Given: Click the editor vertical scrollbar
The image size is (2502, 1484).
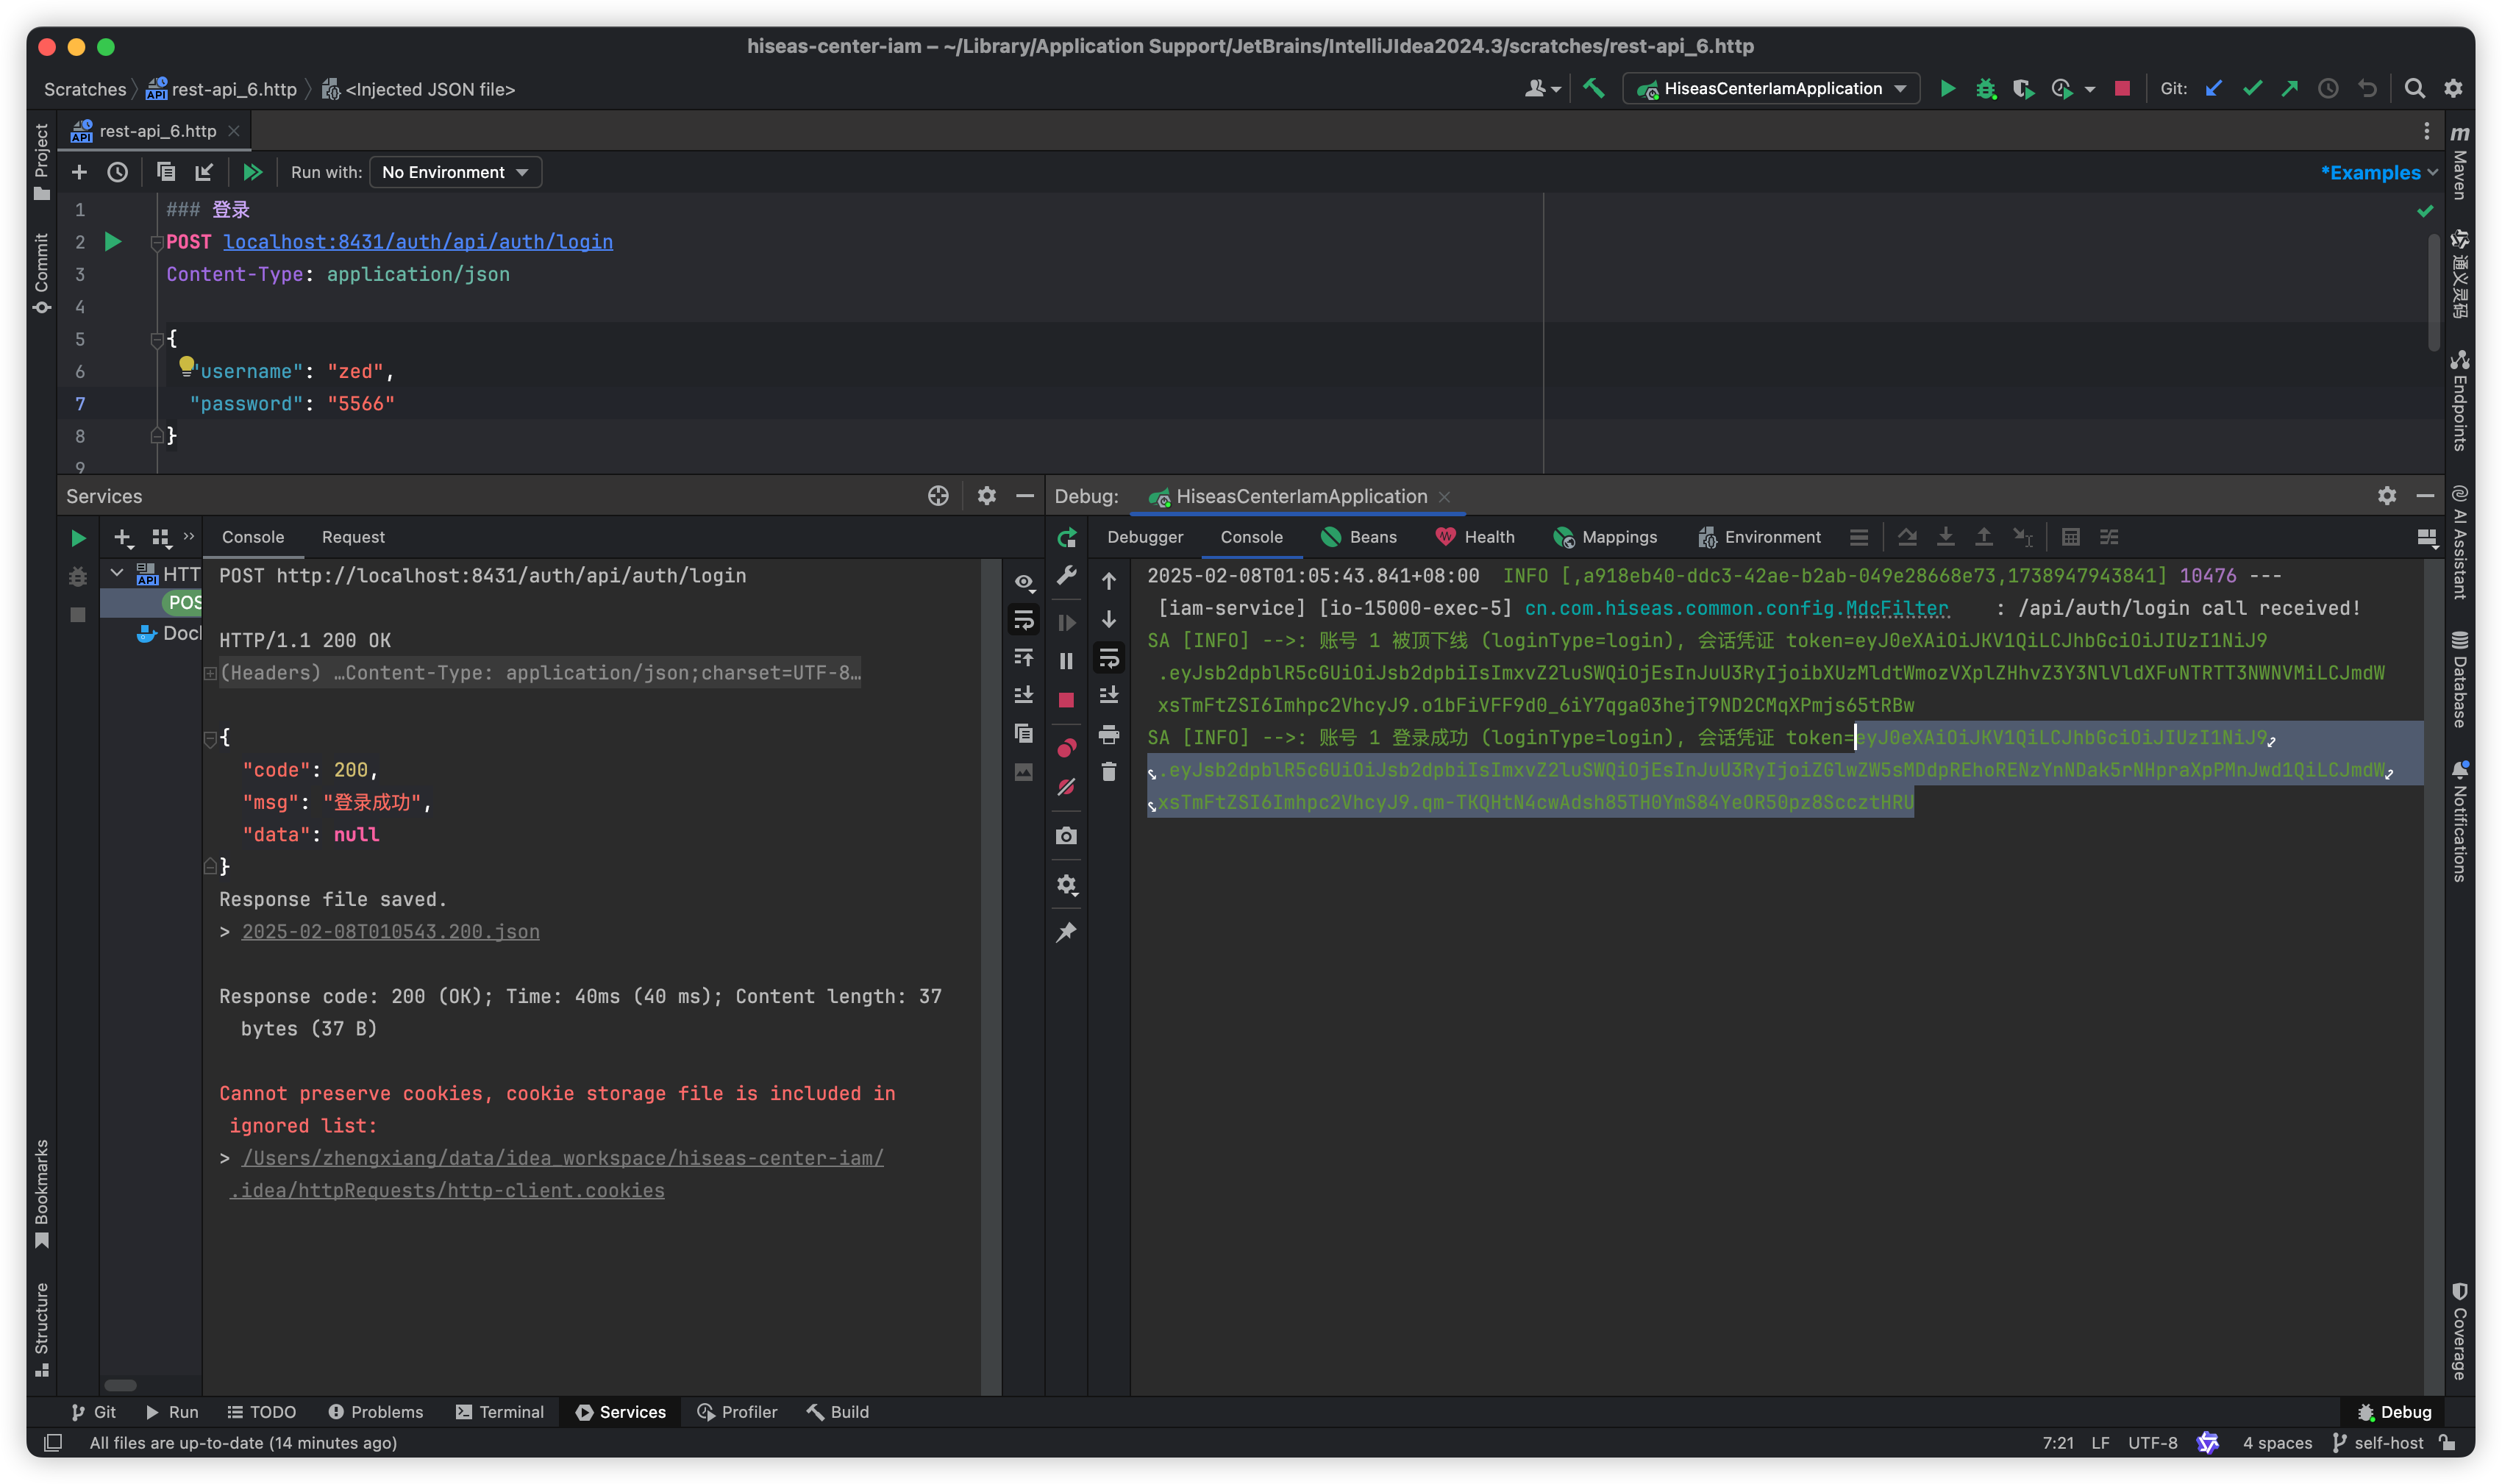Looking at the screenshot, I should [2434, 291].
